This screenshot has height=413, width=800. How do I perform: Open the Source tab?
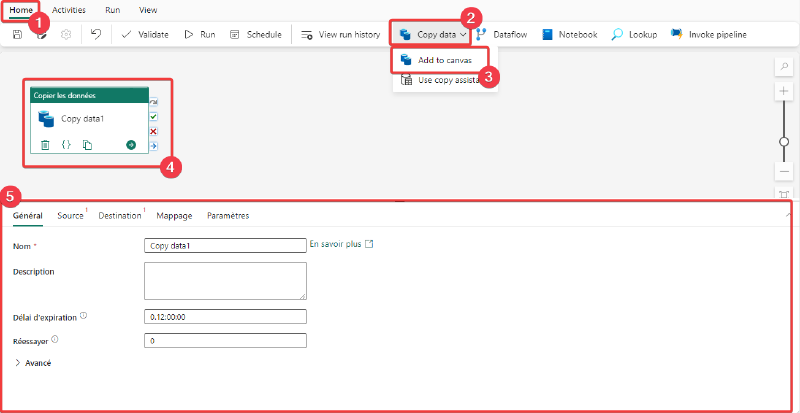(x=70, y=216)
